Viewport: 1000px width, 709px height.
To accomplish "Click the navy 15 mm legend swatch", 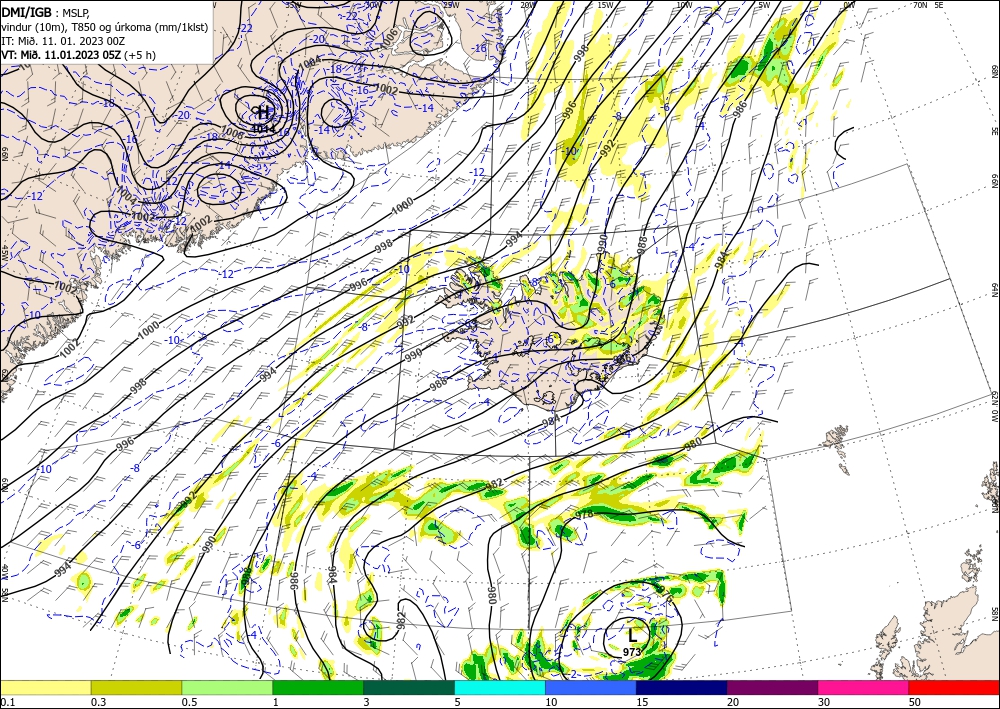I will tap(681, 687).
